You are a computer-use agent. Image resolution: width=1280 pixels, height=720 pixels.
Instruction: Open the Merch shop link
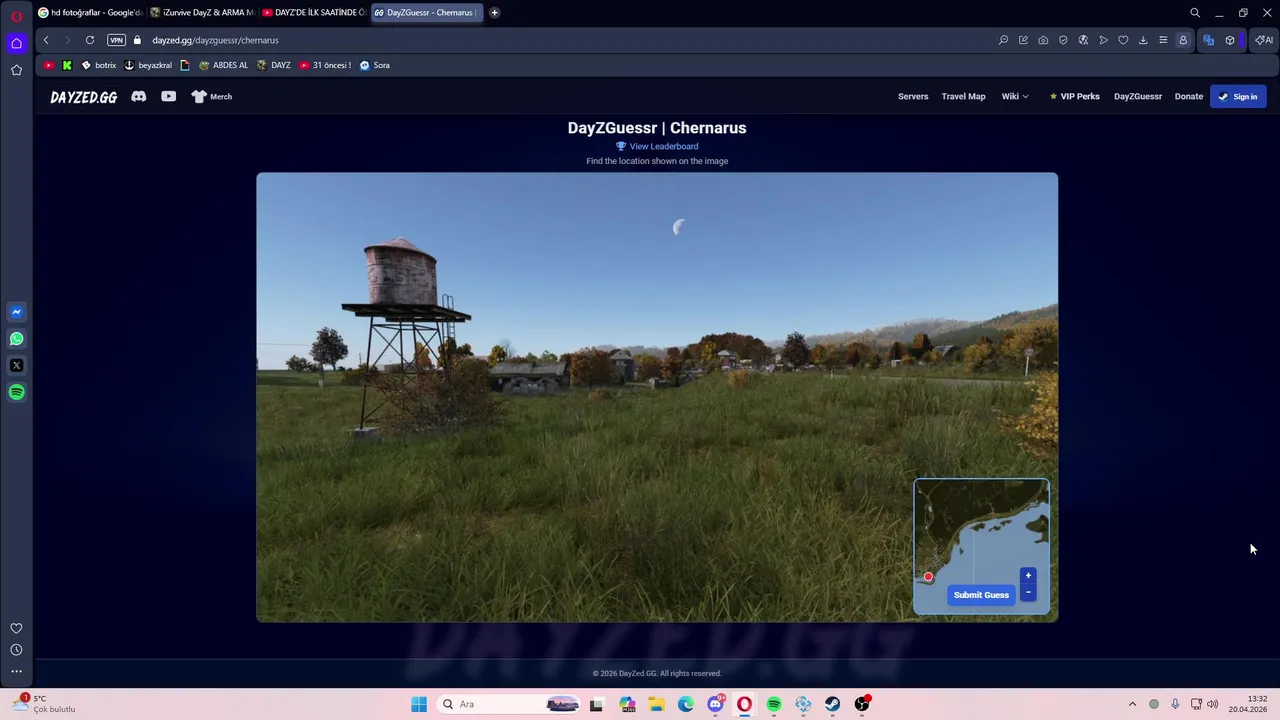click(x=211, y=96)
